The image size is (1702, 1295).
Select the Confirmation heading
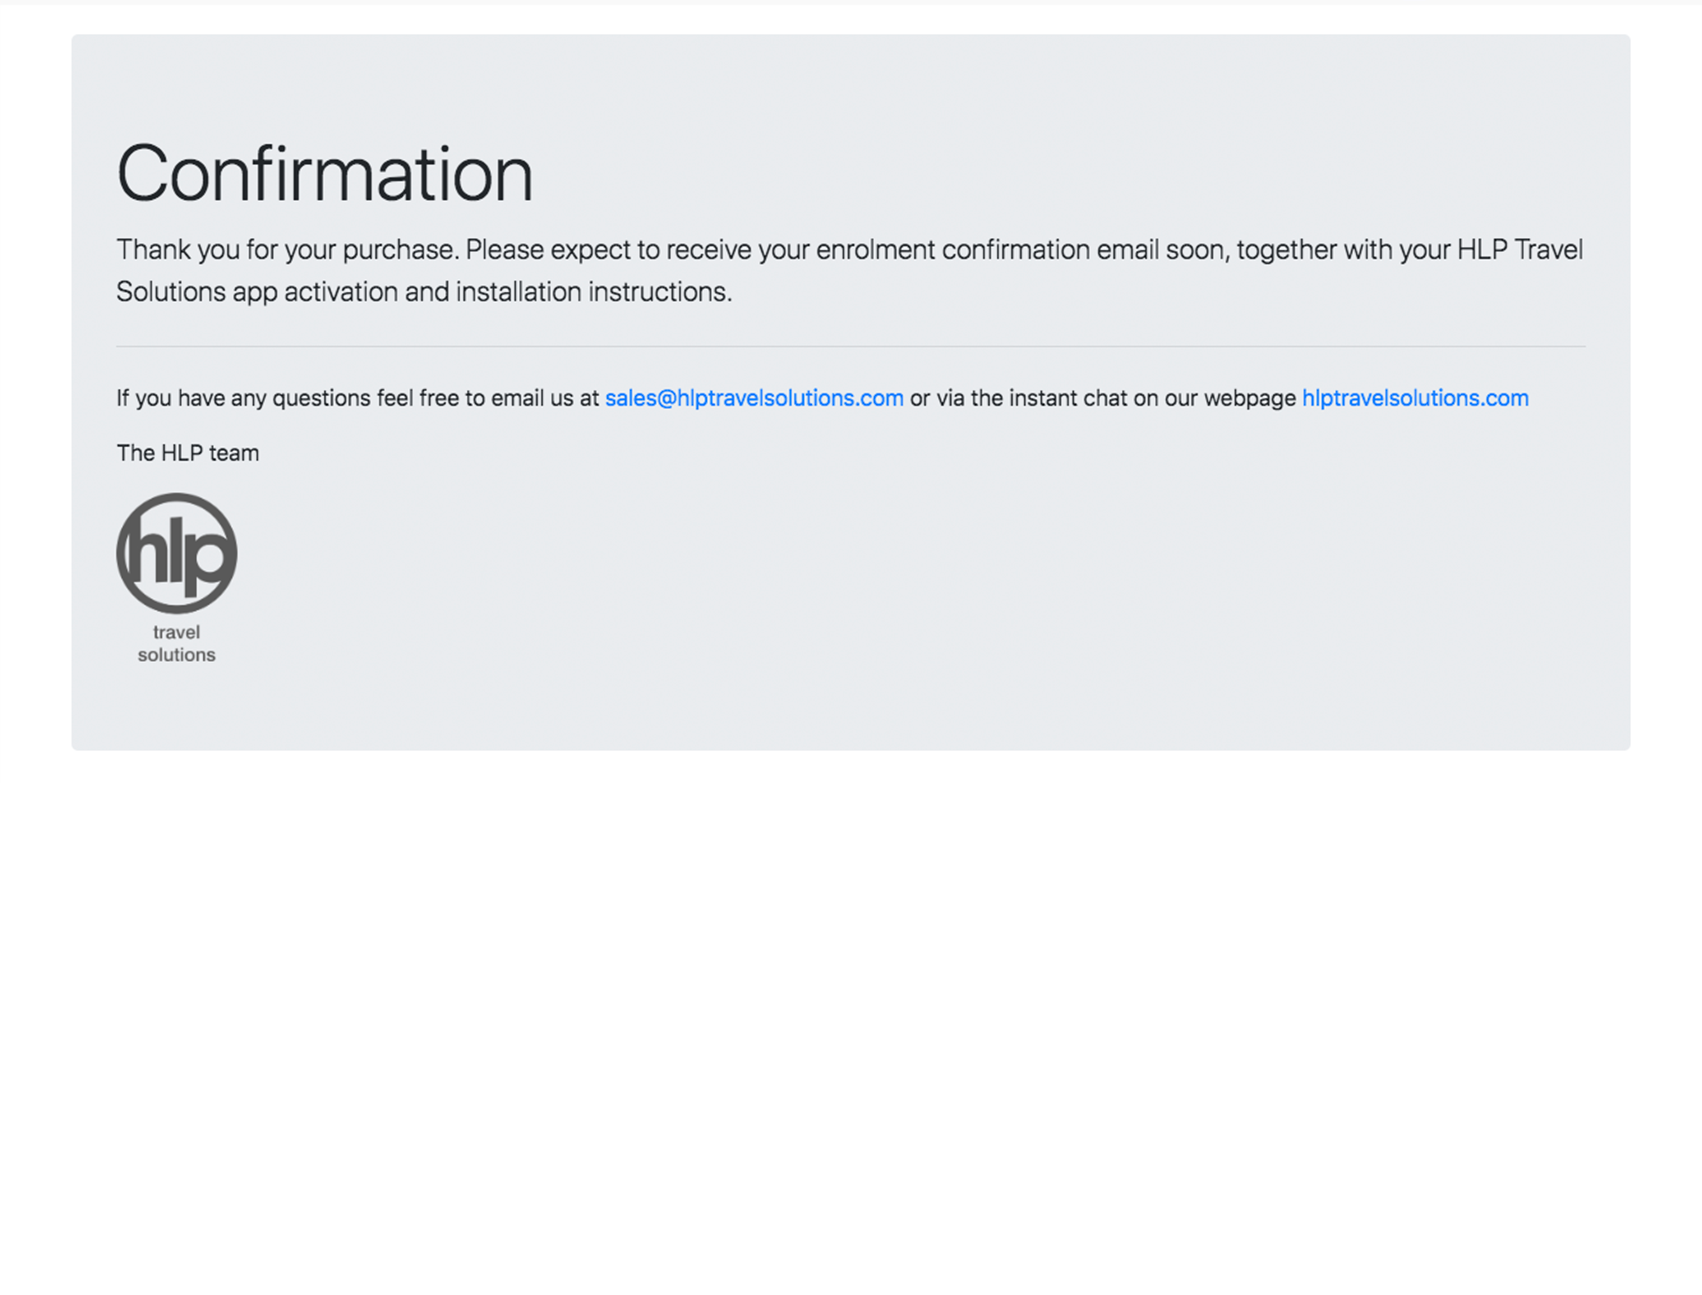[x=324, y=174]
